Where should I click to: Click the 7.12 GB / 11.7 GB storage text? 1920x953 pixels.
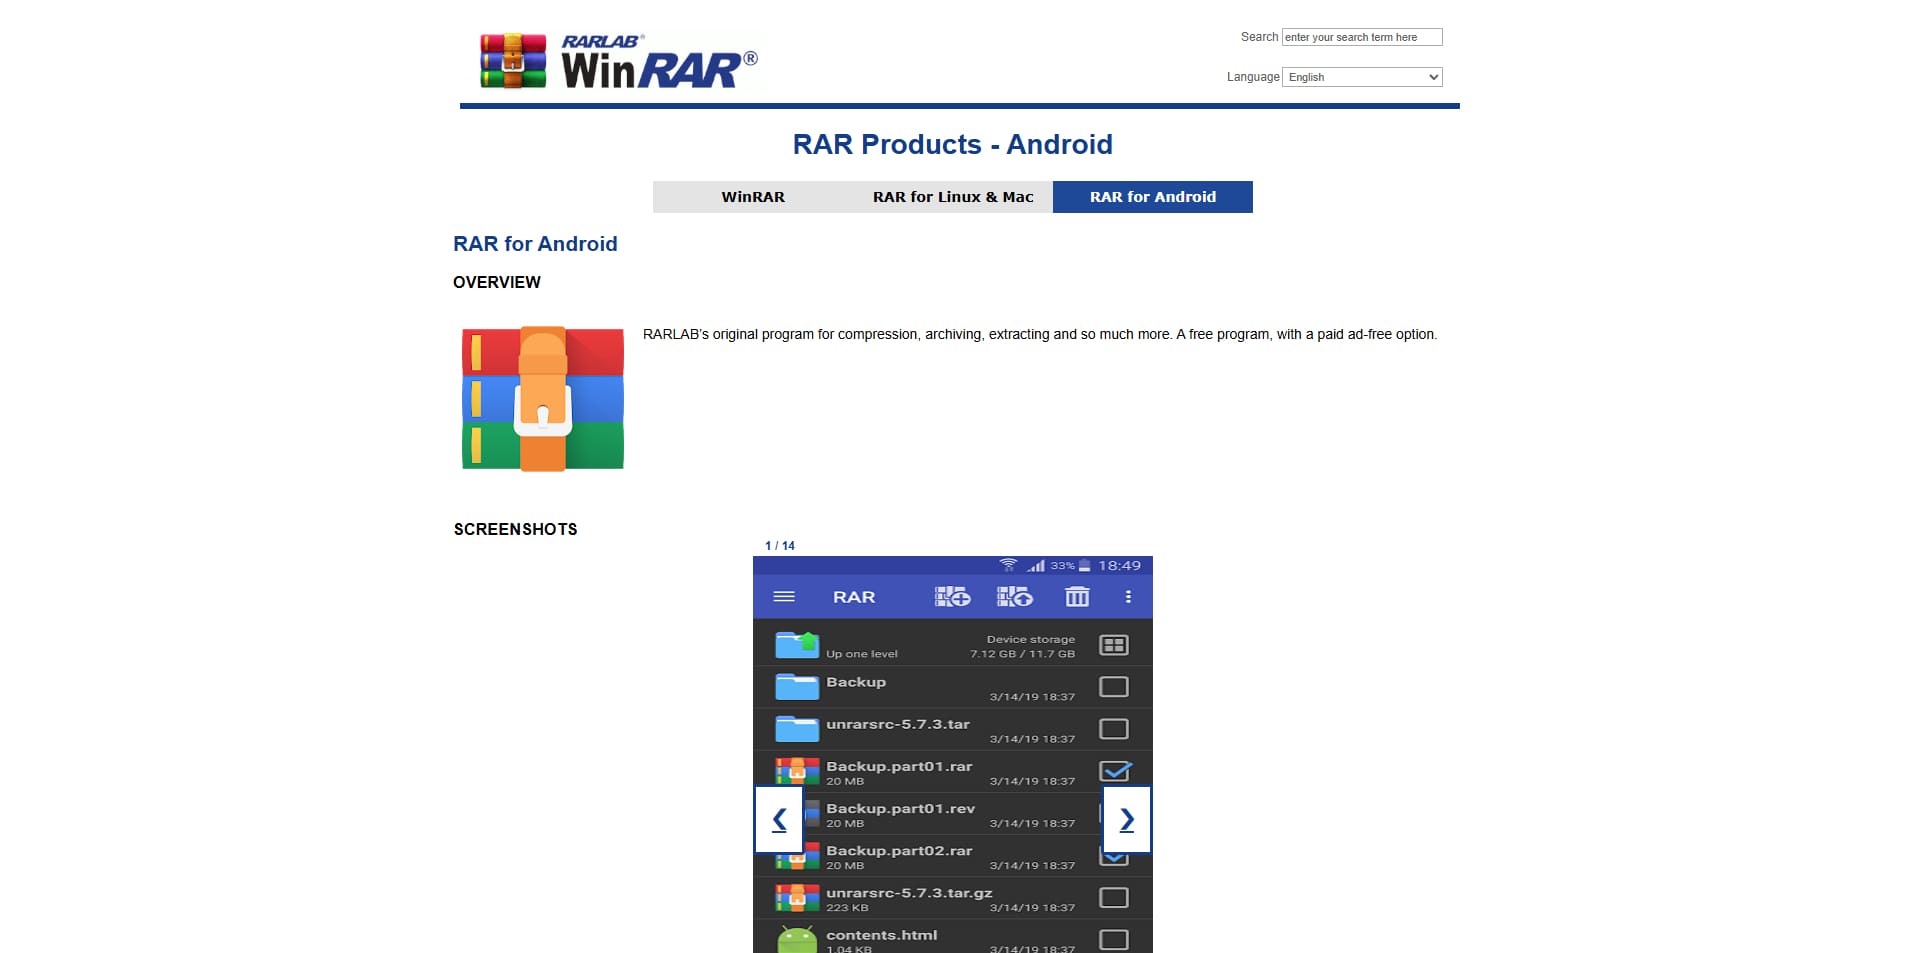pos(1022,654)
